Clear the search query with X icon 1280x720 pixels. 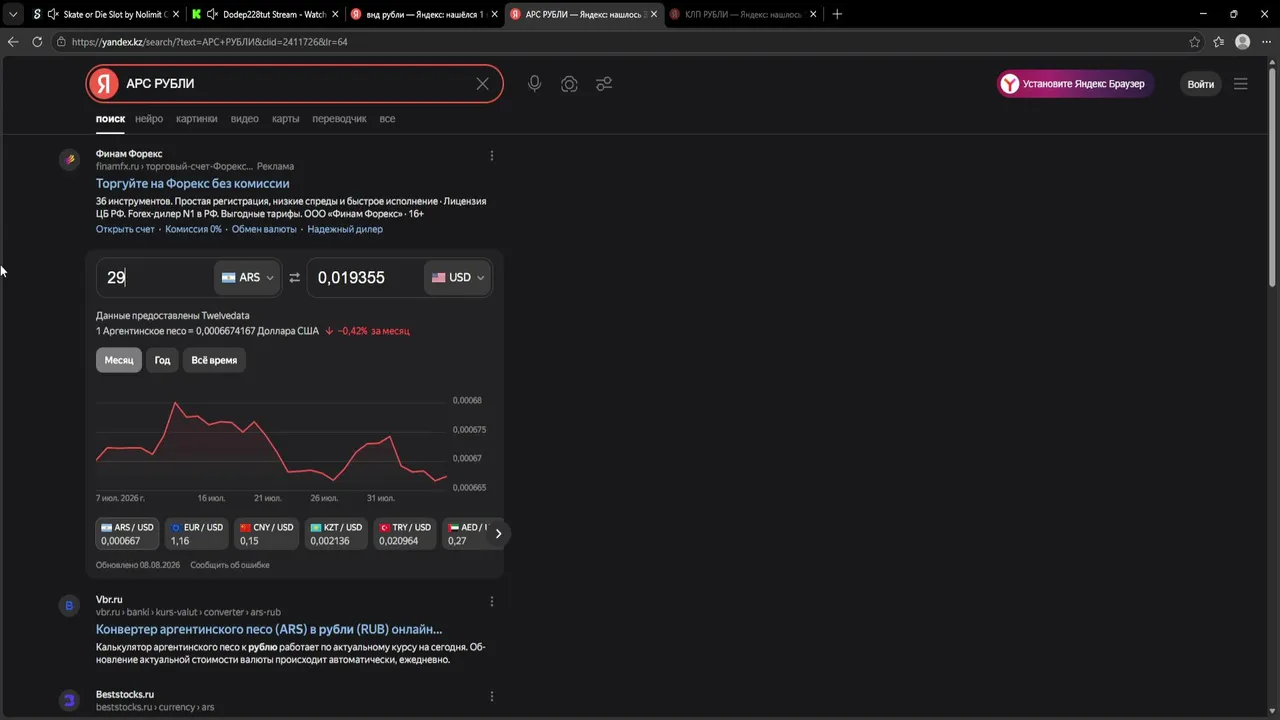click(x=482, y=84)
